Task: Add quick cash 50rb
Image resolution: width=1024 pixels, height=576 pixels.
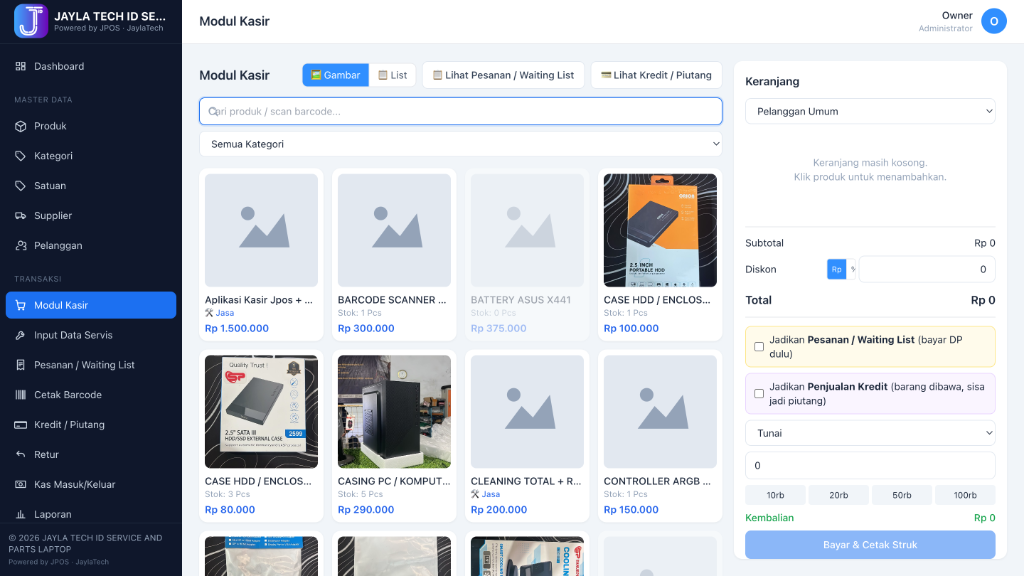Action: point(902,495)
